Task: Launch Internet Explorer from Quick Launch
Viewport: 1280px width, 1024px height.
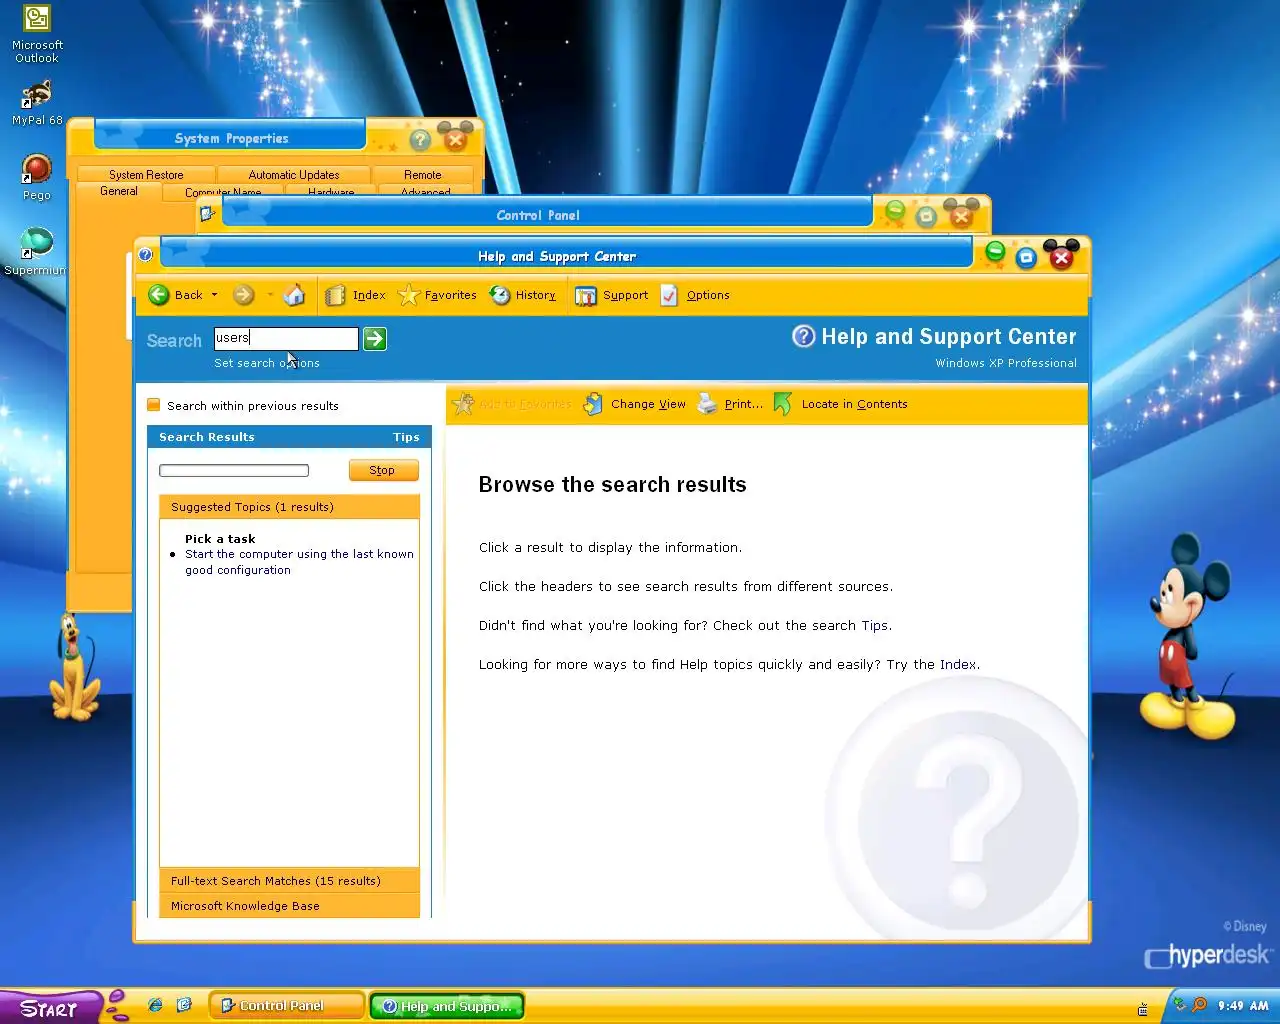Action: [x=155, y=1005]
